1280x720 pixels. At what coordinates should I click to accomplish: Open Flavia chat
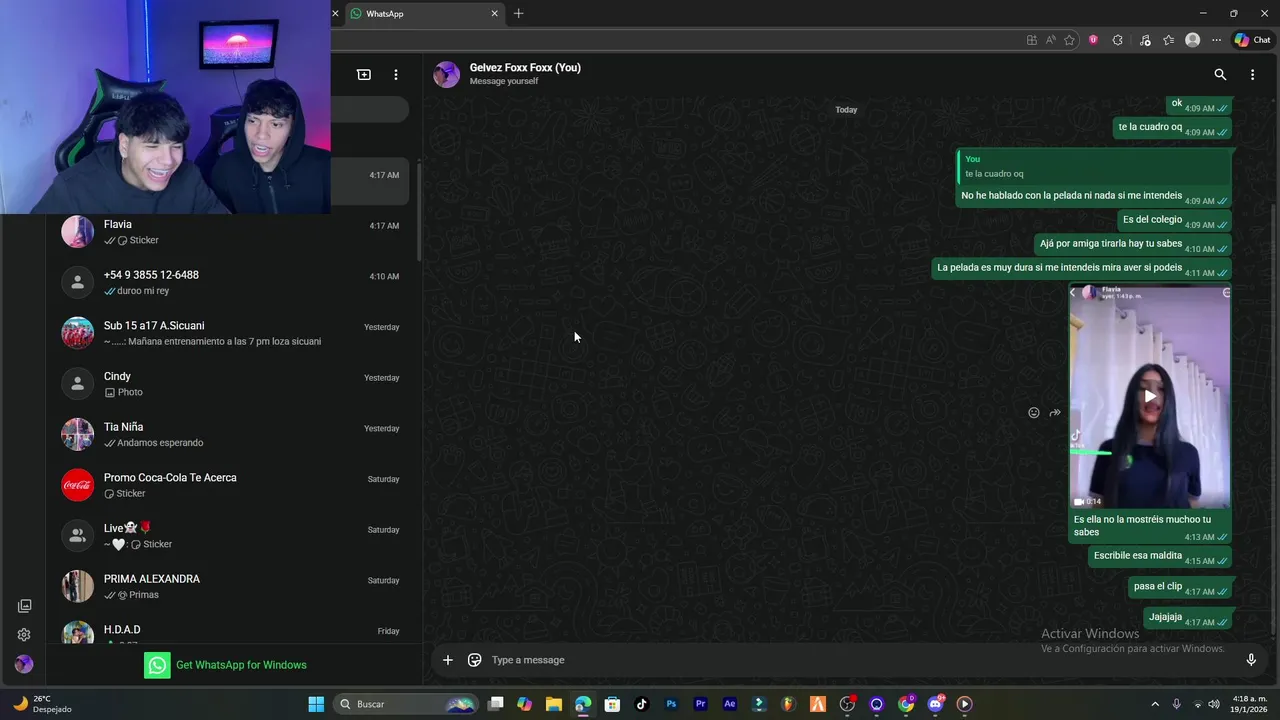(232, 232)
